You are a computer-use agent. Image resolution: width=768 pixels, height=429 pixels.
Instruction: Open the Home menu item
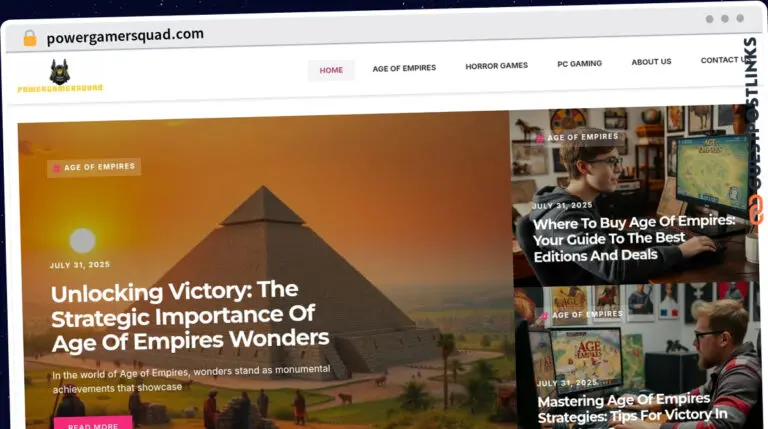(x=331, y=70)
